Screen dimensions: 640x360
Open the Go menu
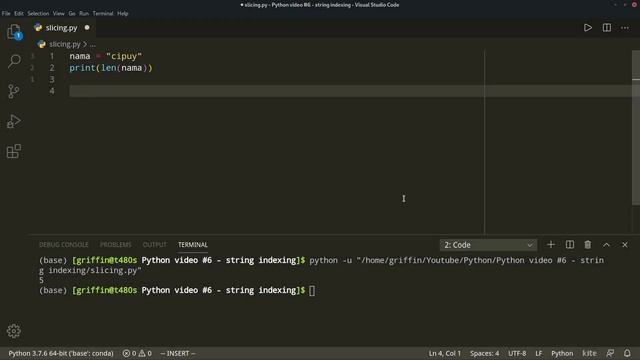pos(72,13)
